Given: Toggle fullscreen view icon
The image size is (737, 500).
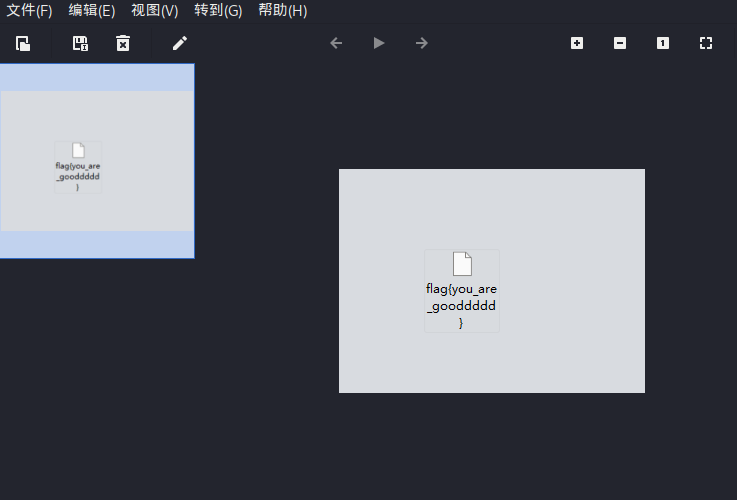Looking at the screenshot, I should pyautogui.click(x=706, y=43).
